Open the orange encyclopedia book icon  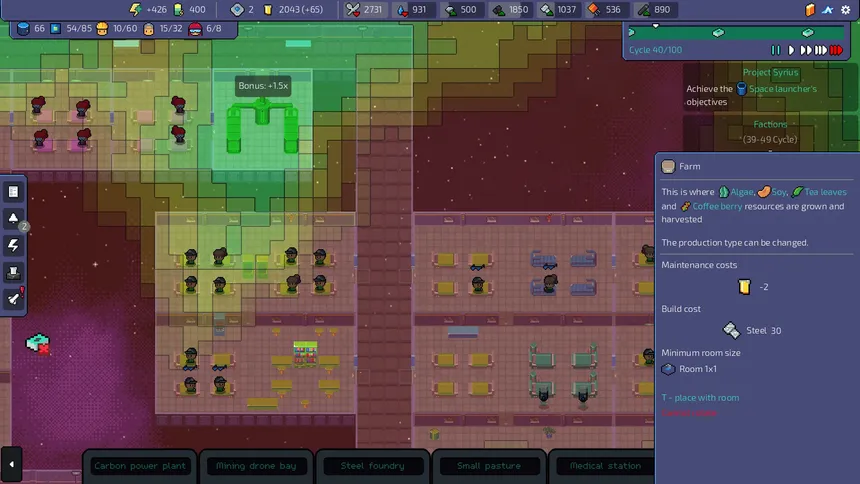coord(811,9)
